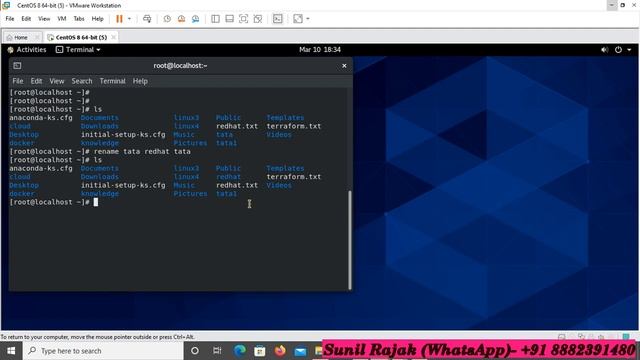Open Cortana from the Windows taskbar
The height and width of the screenshot is (360, 640).
195,351
